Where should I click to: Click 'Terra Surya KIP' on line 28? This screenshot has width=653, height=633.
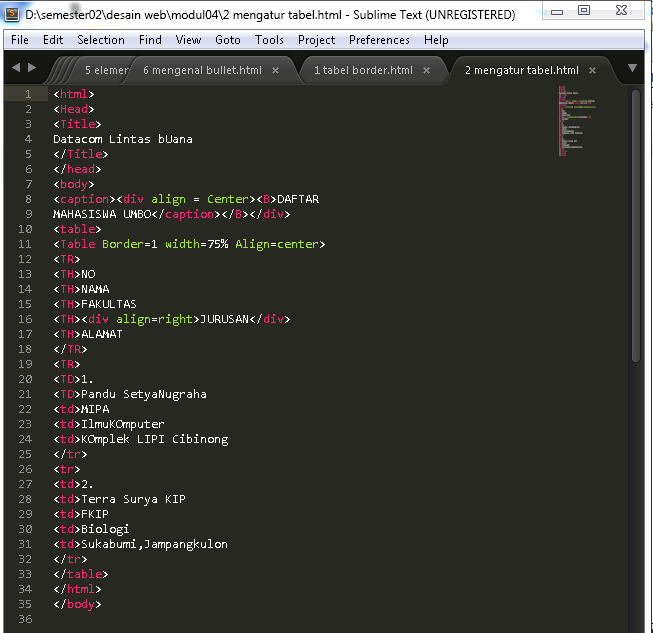(x=133, y=499)
